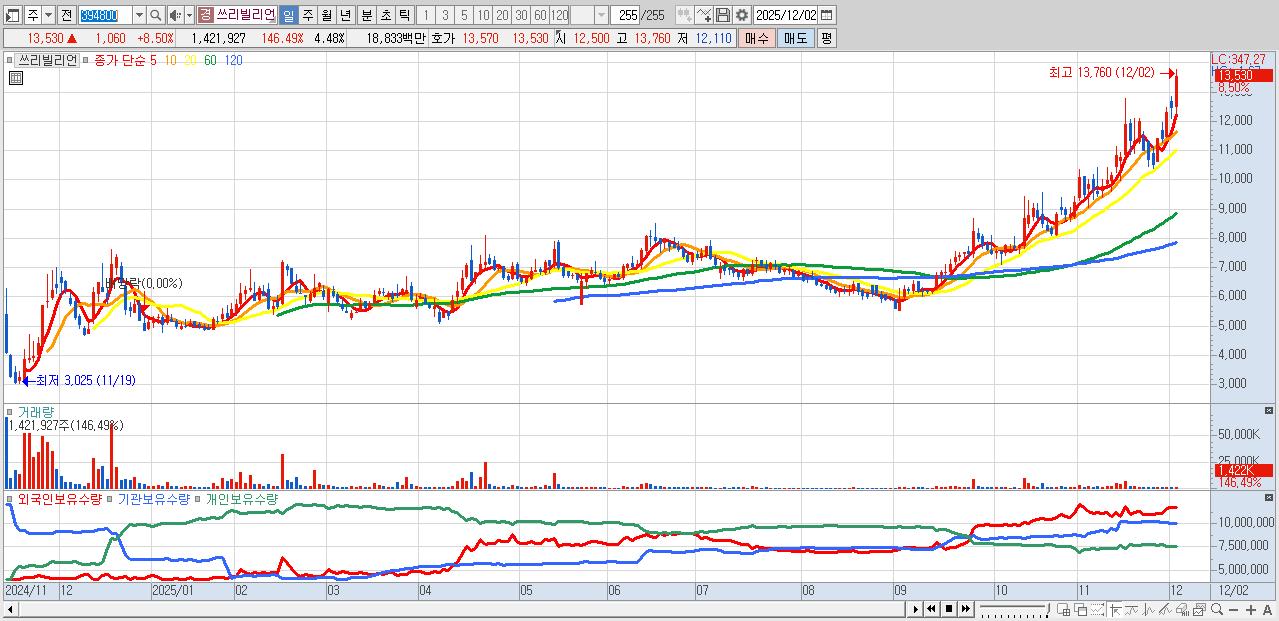Image resolution: width=1279 pixels, height=621 pixels.
Task: Click the stock code field 394800
Action: [104, 15]
